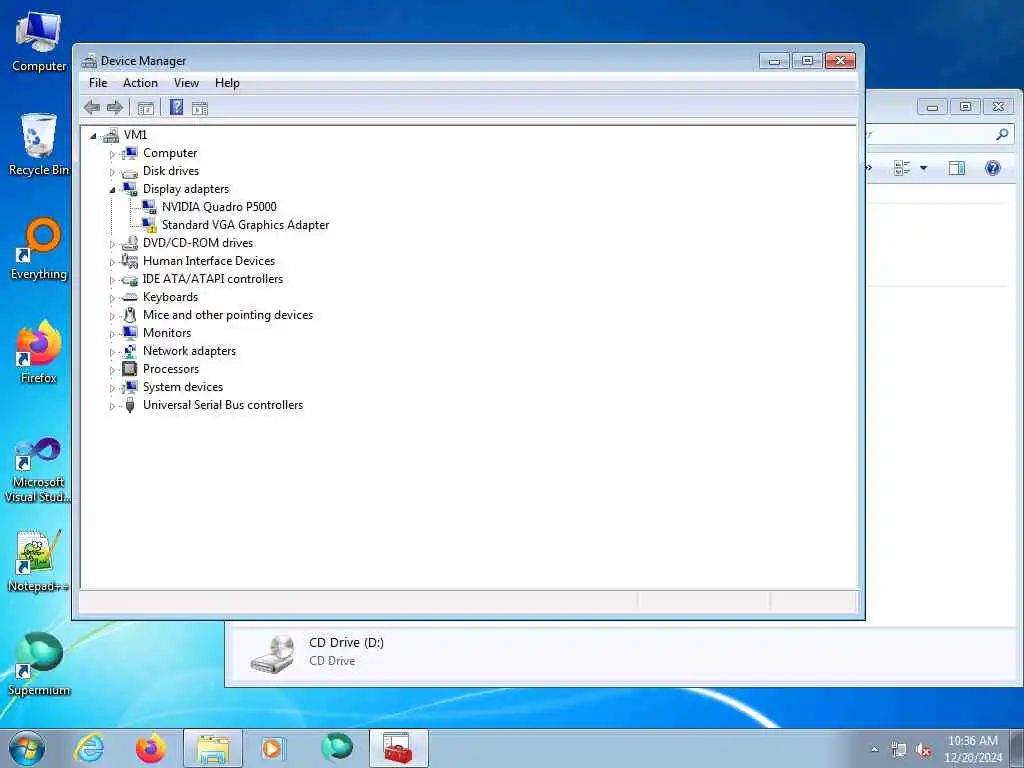Collapse the Display adapters category
The width and height of the screenshot is (1024, 768).
[x=112, y=190]
